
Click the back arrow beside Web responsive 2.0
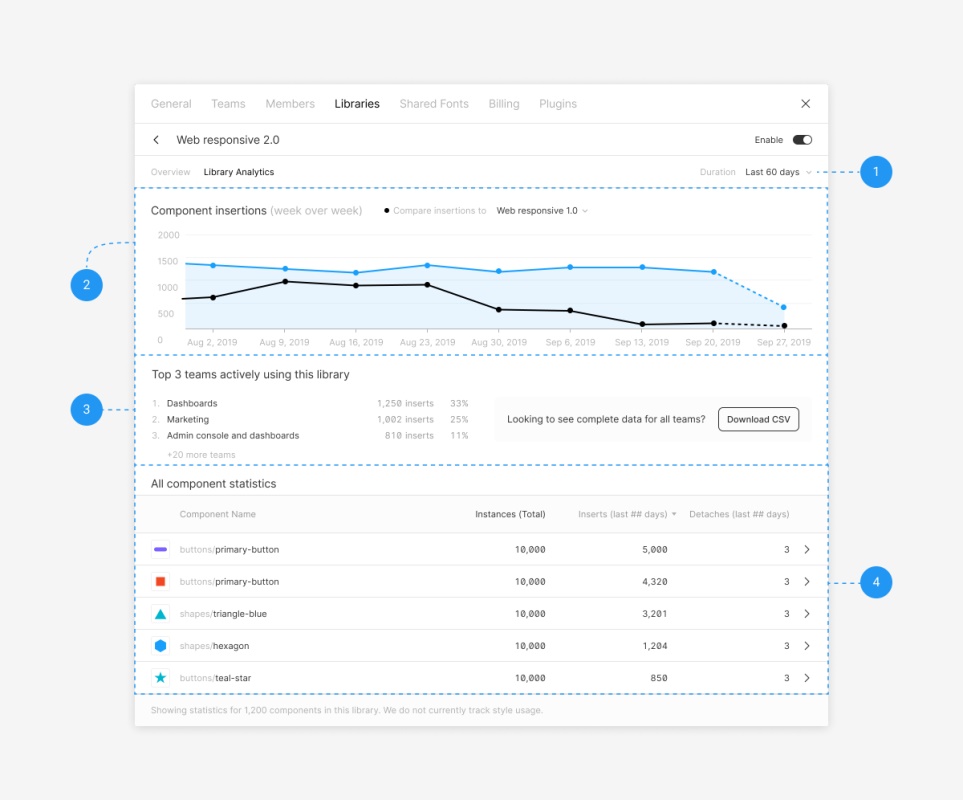point(156,140)
